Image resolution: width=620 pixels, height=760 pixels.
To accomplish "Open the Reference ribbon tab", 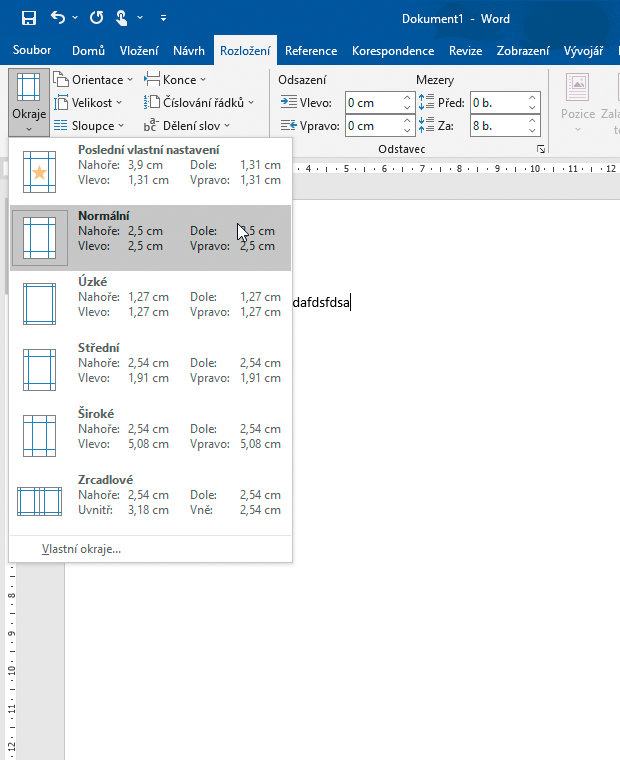I will click(310, 51).
